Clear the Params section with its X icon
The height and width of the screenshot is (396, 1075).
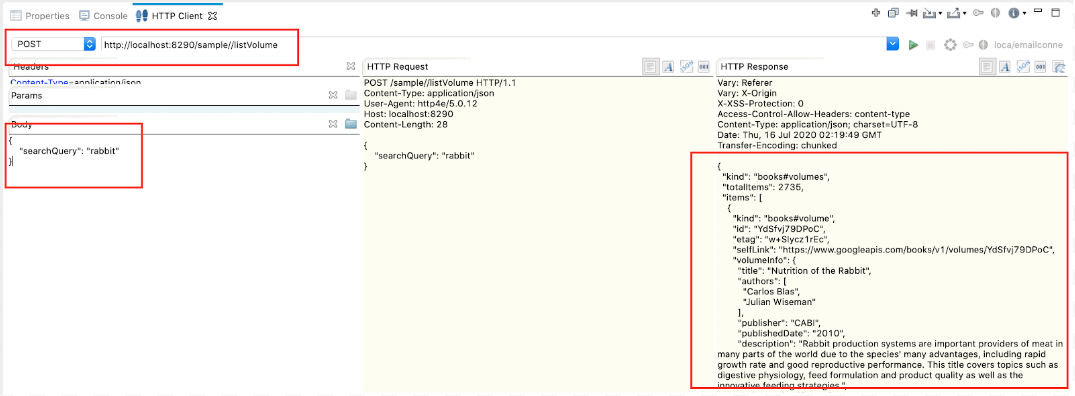pos(333,95)
